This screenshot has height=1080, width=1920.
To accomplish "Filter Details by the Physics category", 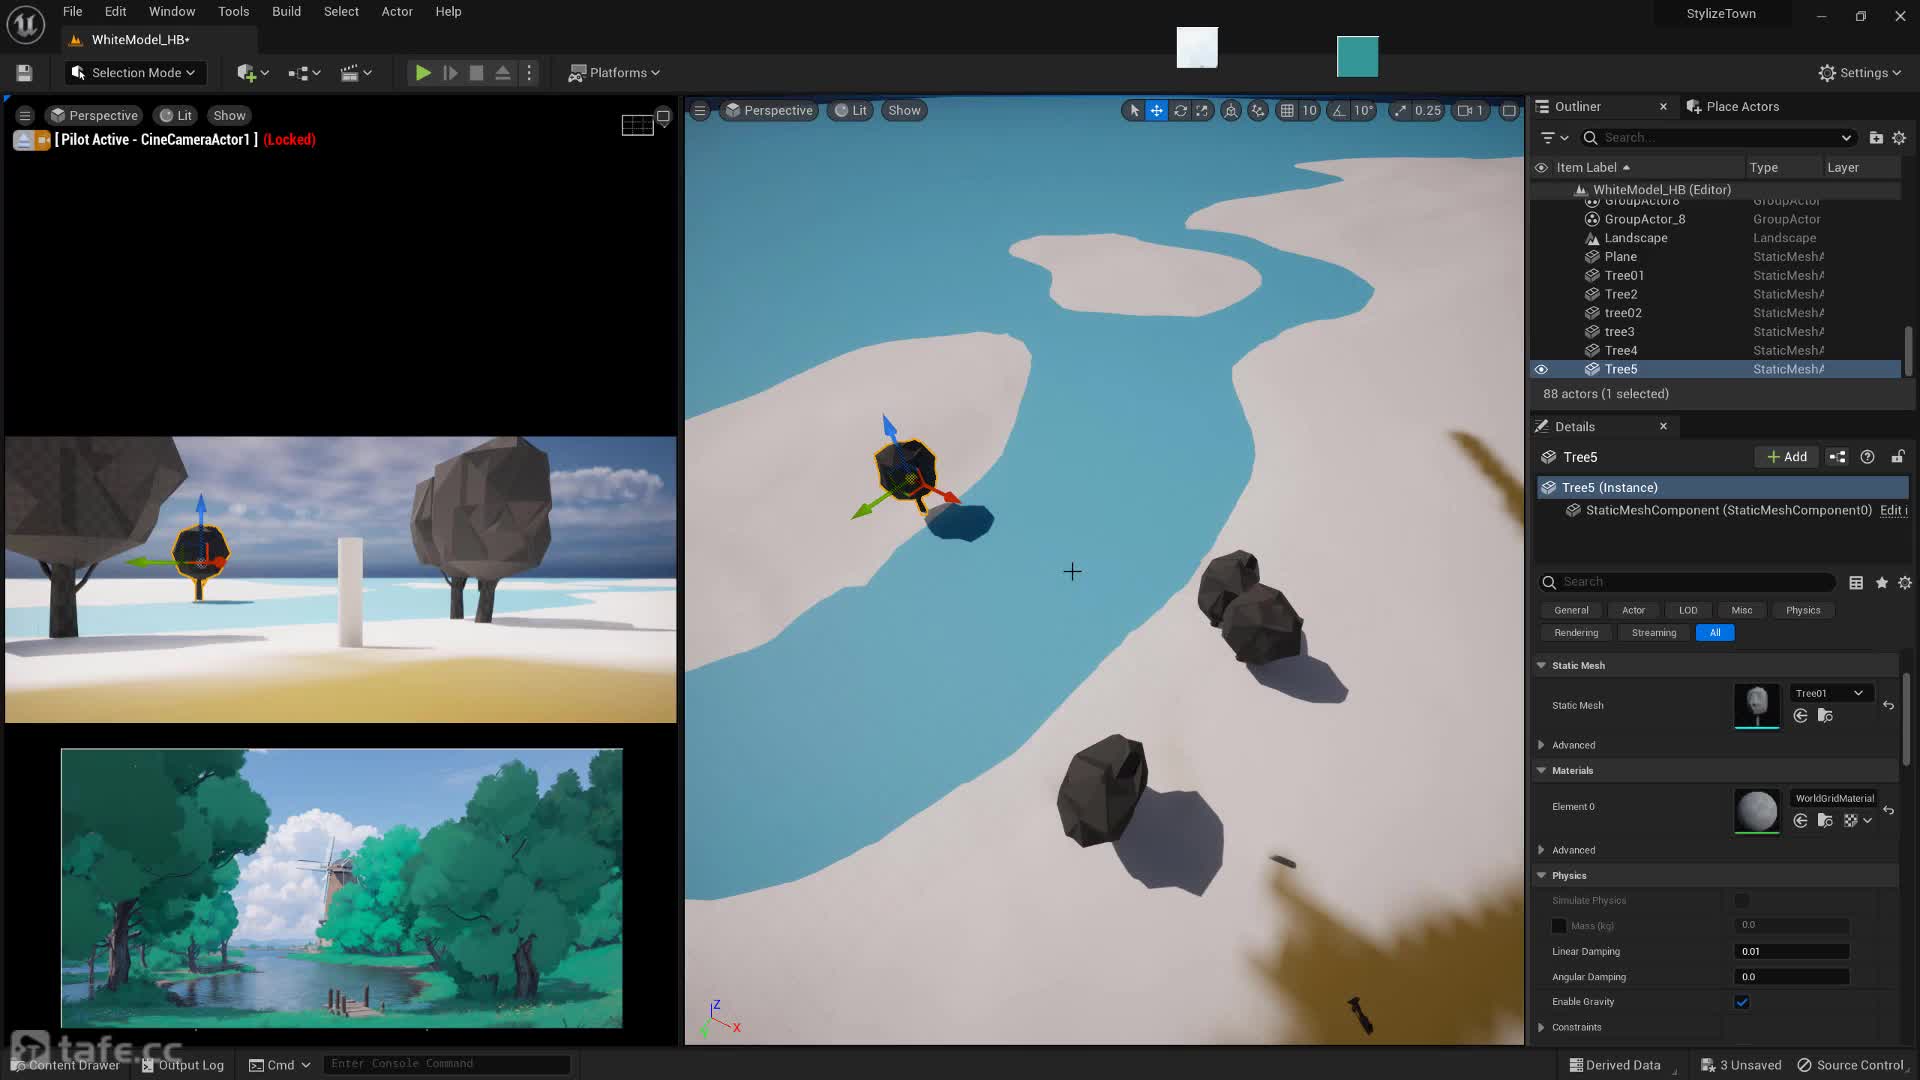I will 1803,610.
